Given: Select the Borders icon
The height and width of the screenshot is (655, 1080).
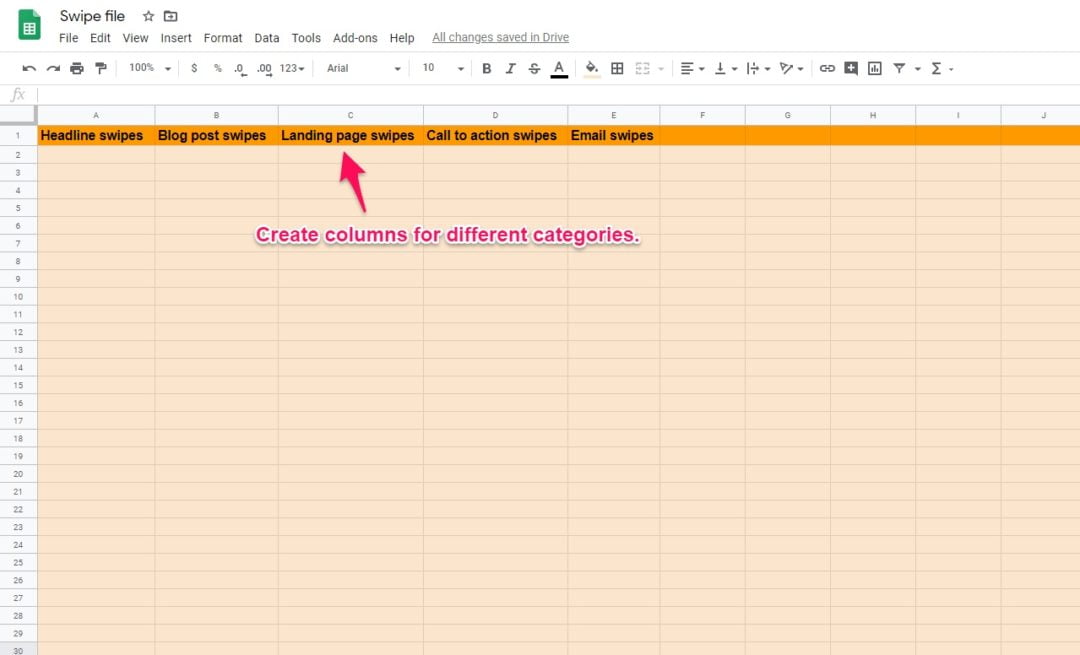Looking at the screenshot, I should pyautogui.click(x=617, y=68).
